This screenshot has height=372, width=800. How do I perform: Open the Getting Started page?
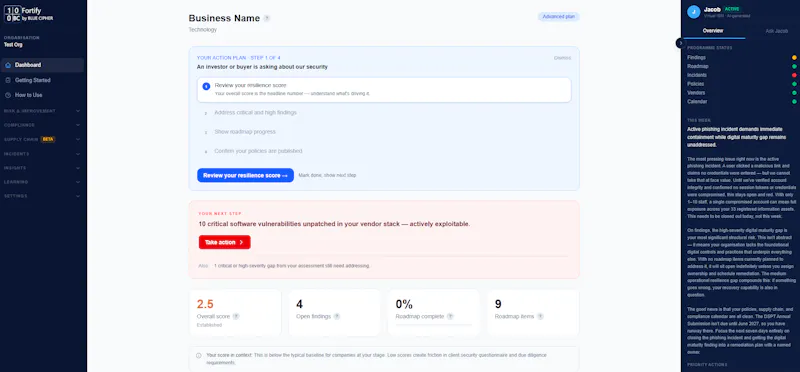pos(42,80)
